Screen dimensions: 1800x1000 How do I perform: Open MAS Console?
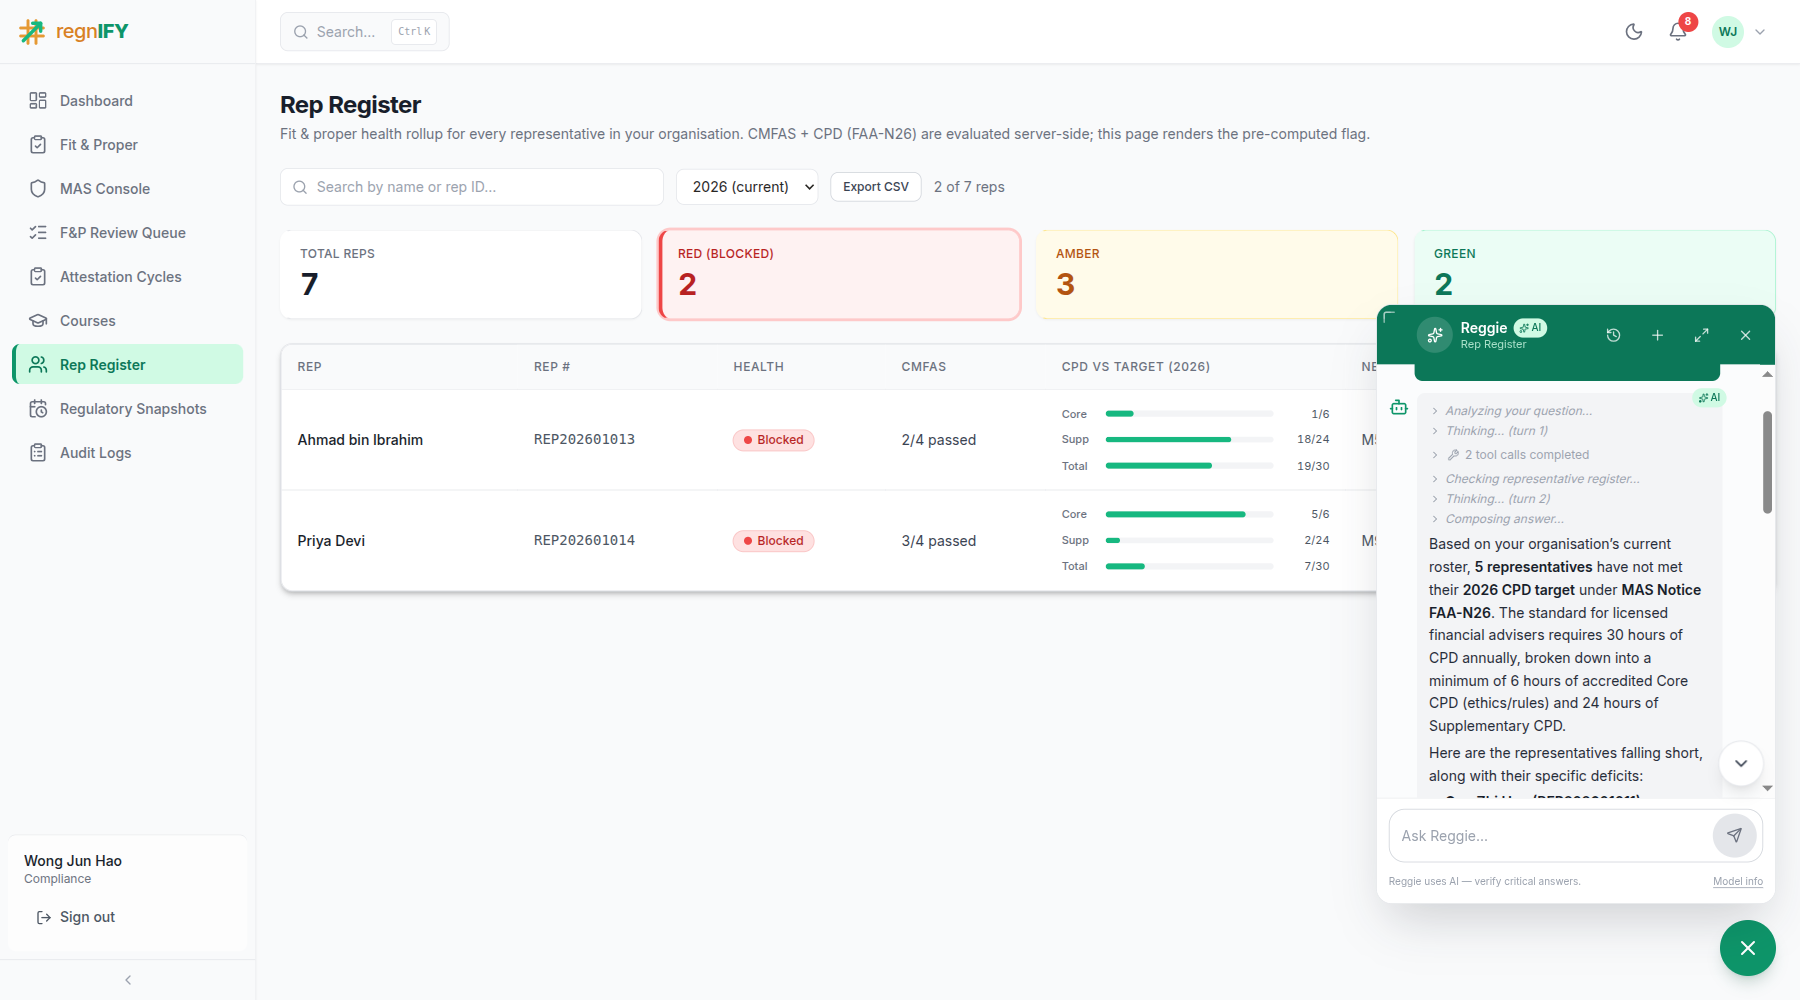pos(128,189)
